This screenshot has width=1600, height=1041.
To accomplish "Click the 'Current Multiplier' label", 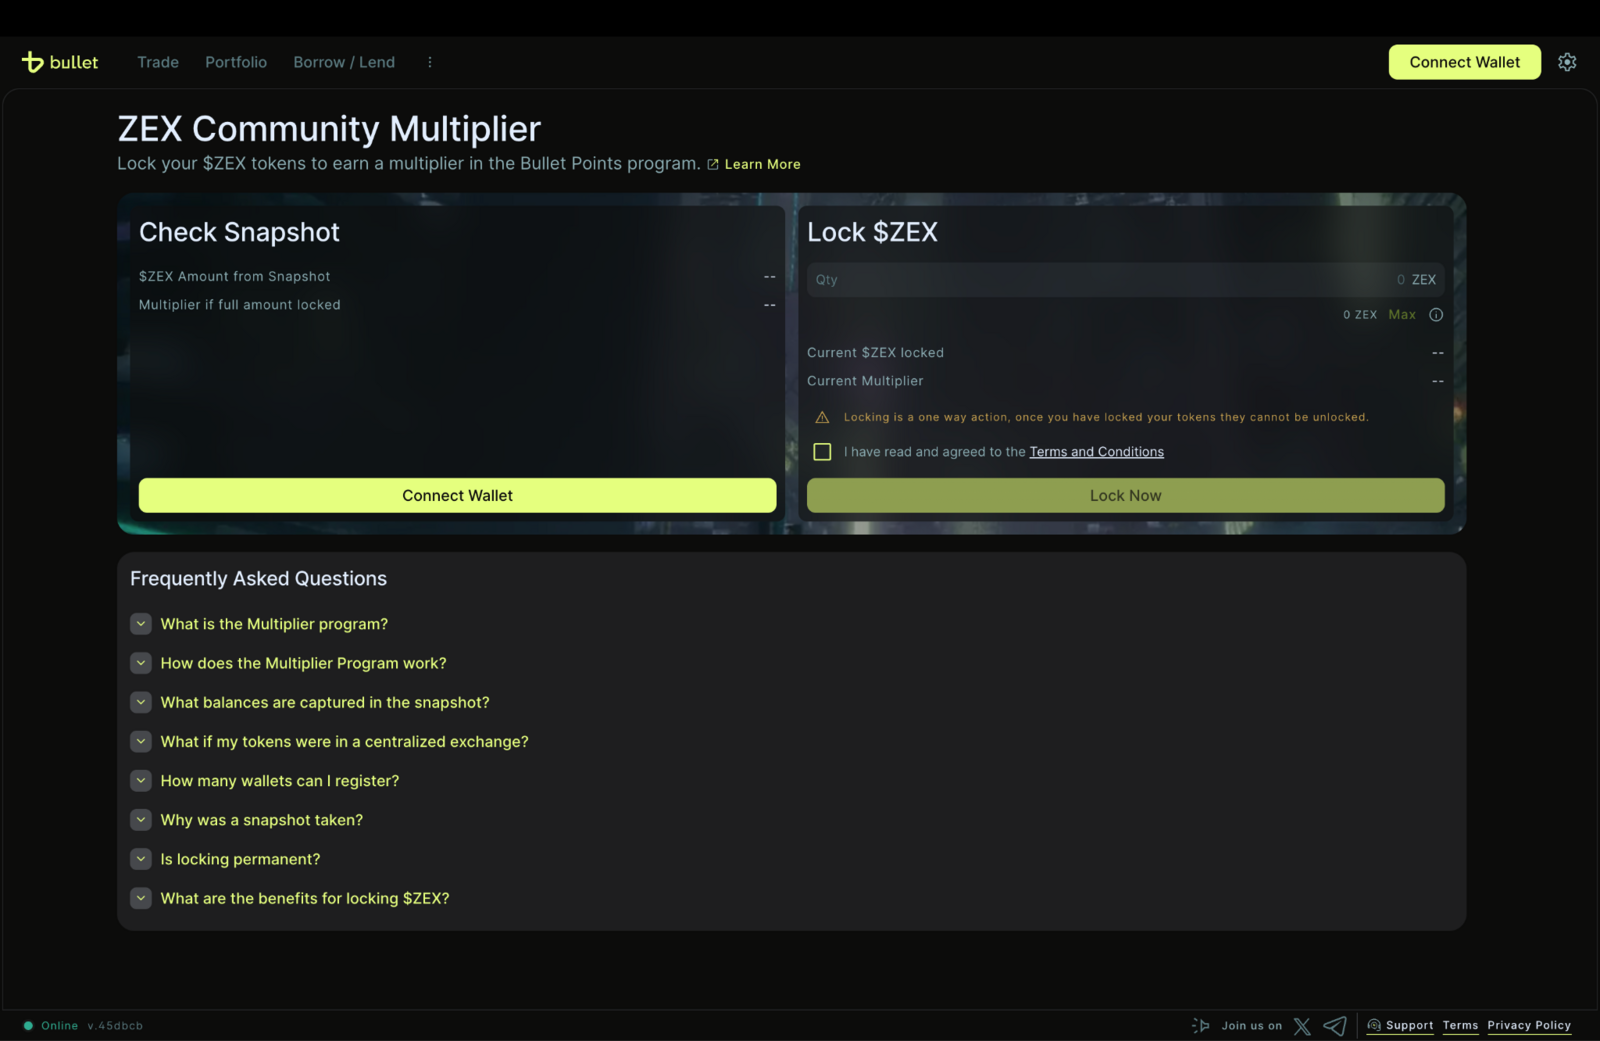I will 865,381.
